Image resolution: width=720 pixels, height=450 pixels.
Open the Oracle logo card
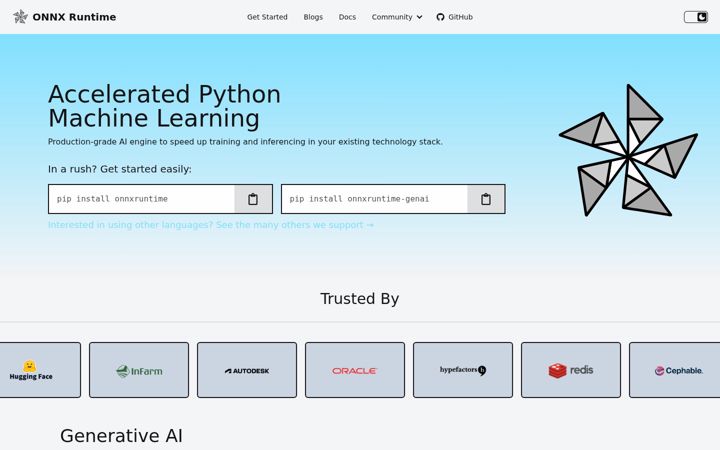(355, 370)
